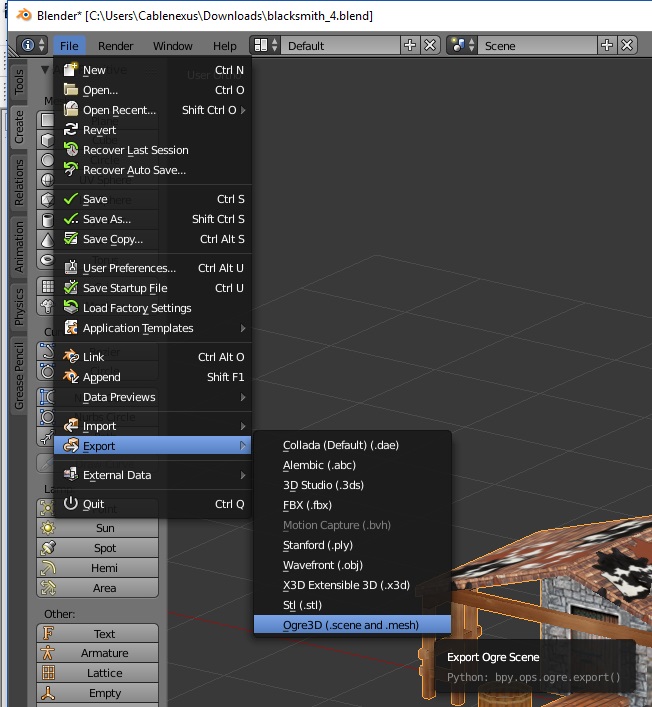Expand the Data Previews submenu

click(153, 397)
